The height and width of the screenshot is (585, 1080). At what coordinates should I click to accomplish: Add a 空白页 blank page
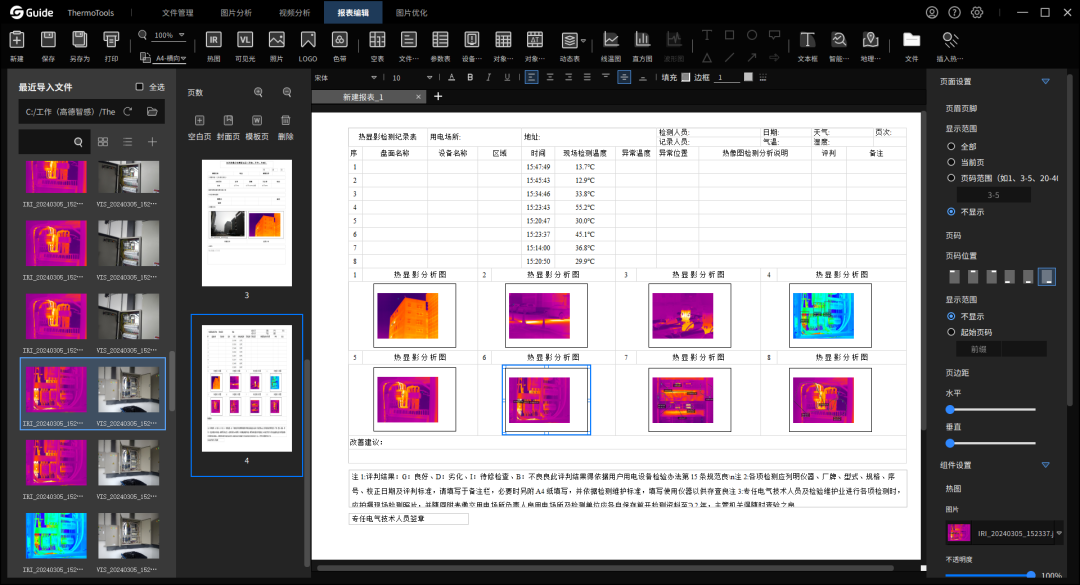click(x=200, y=121)
